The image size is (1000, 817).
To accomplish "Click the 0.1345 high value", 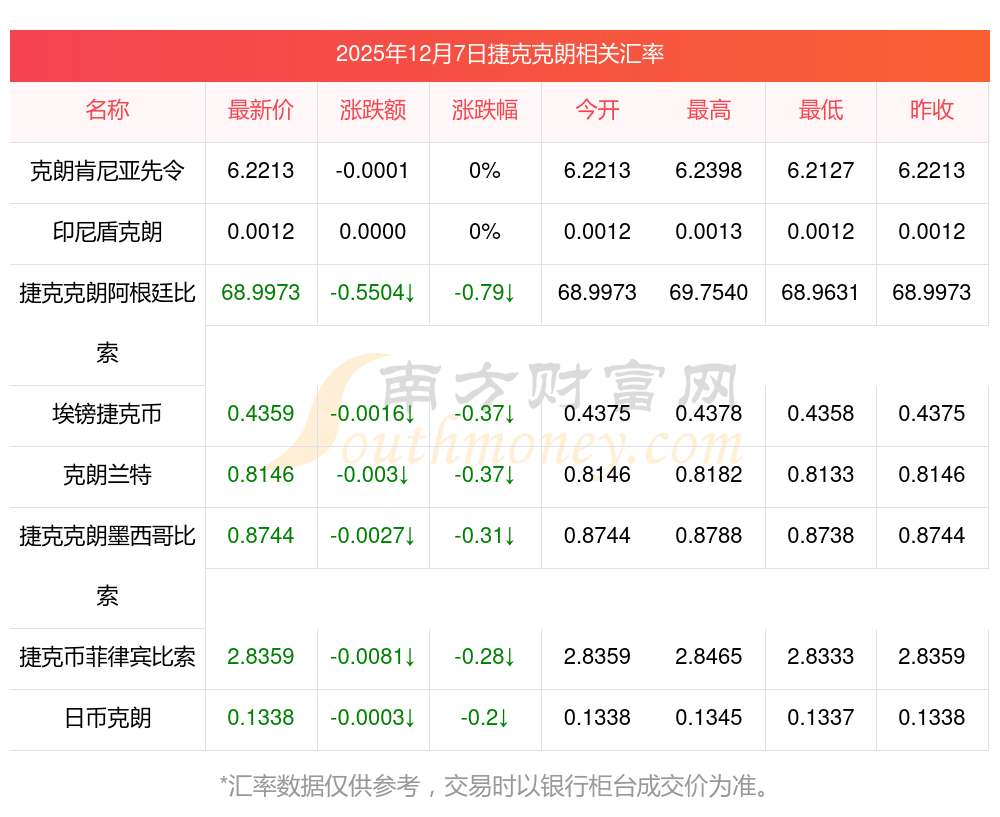I will [x=709, y=718].
